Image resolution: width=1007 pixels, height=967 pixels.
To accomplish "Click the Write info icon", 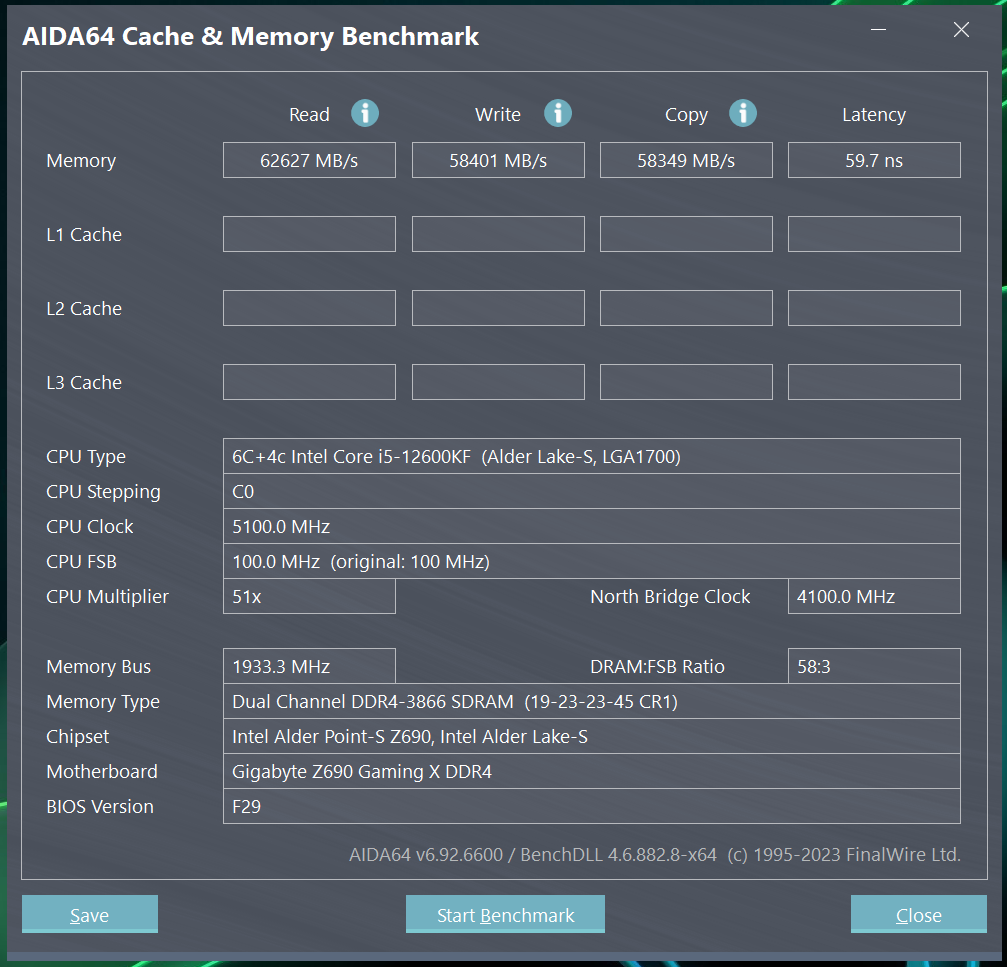I will pos(557,113).
